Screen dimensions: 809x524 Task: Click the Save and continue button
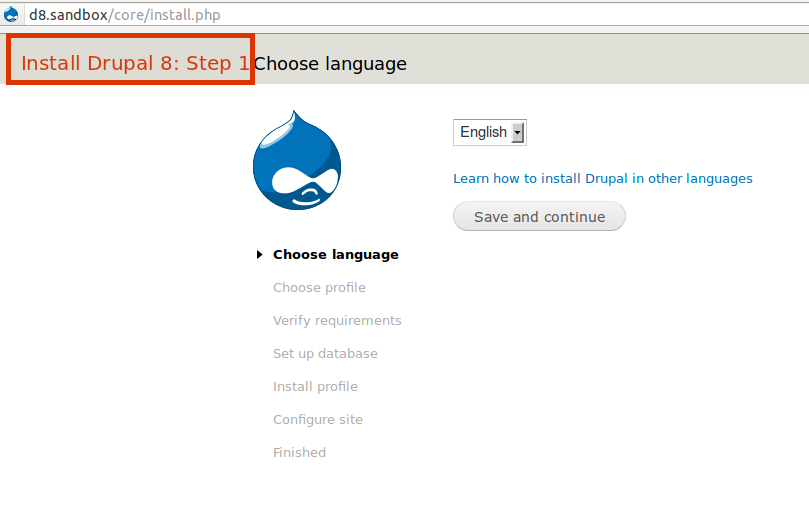539,217
